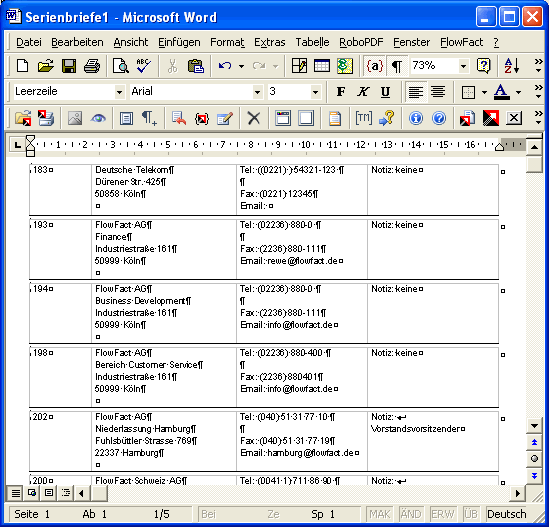The width and height of the screenshot is (549, 527).
Task: Click the FlowFact folder with arrow icon
Action: (23, 118)
